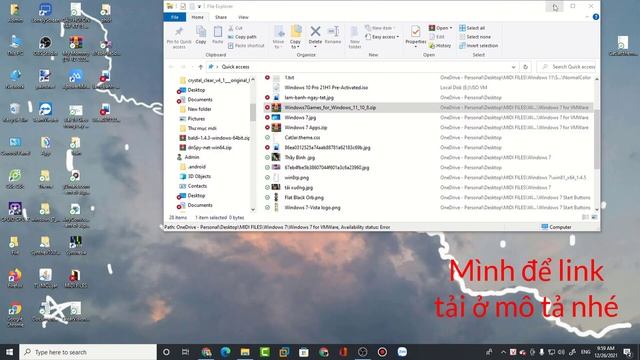Select New folder in navigation pane
Image resolution: width=640 pixels, height=360 pixels.
(199, 109)
